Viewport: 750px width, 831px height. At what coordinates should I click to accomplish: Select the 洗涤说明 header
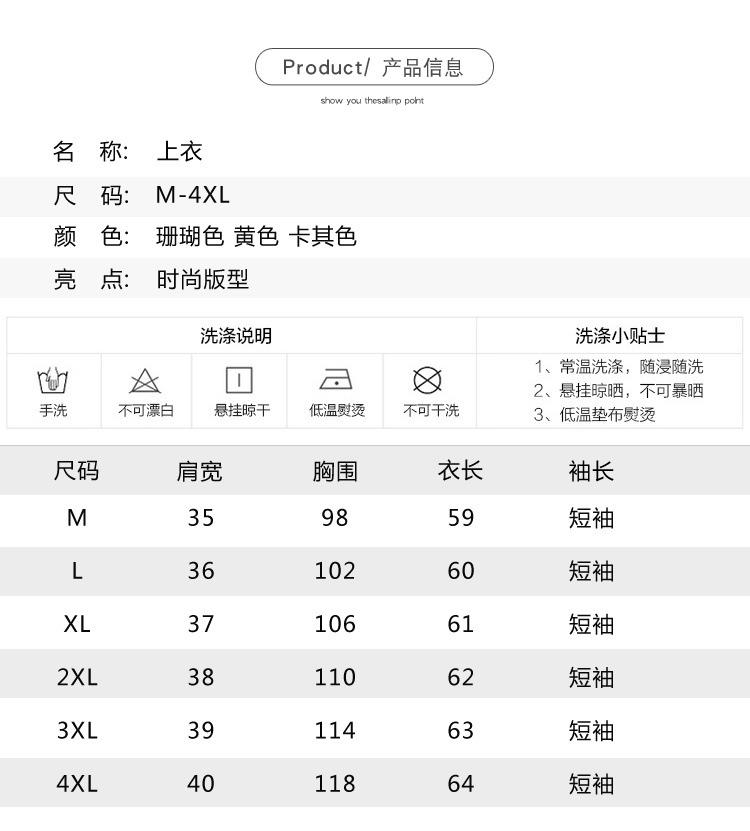pos(236,336)
